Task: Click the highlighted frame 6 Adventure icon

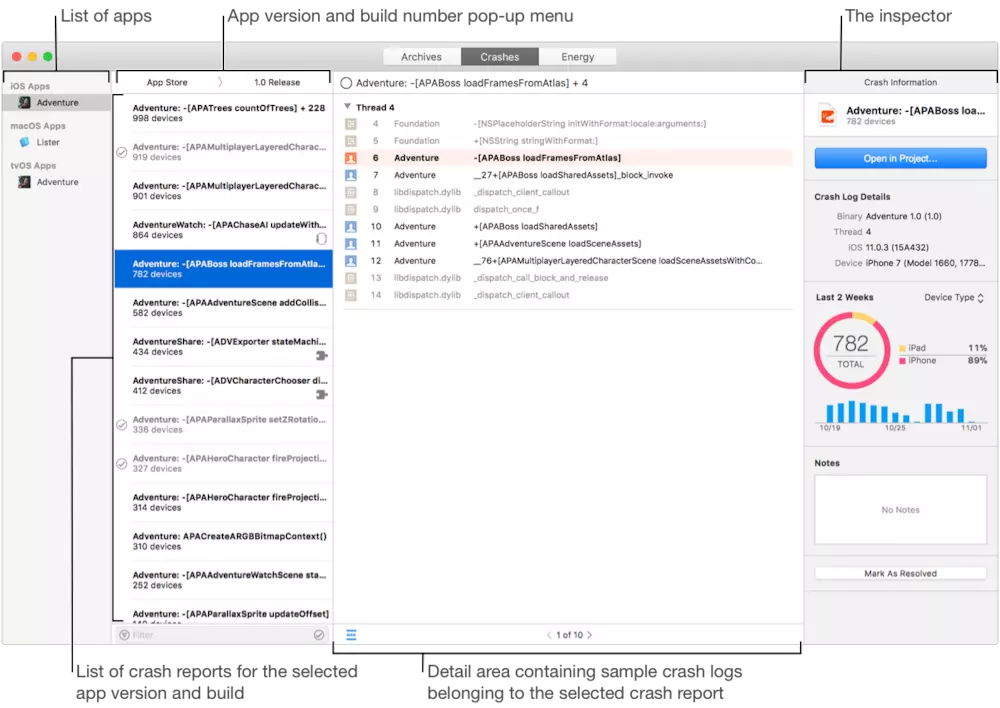Action: click(x=351, y=158)
